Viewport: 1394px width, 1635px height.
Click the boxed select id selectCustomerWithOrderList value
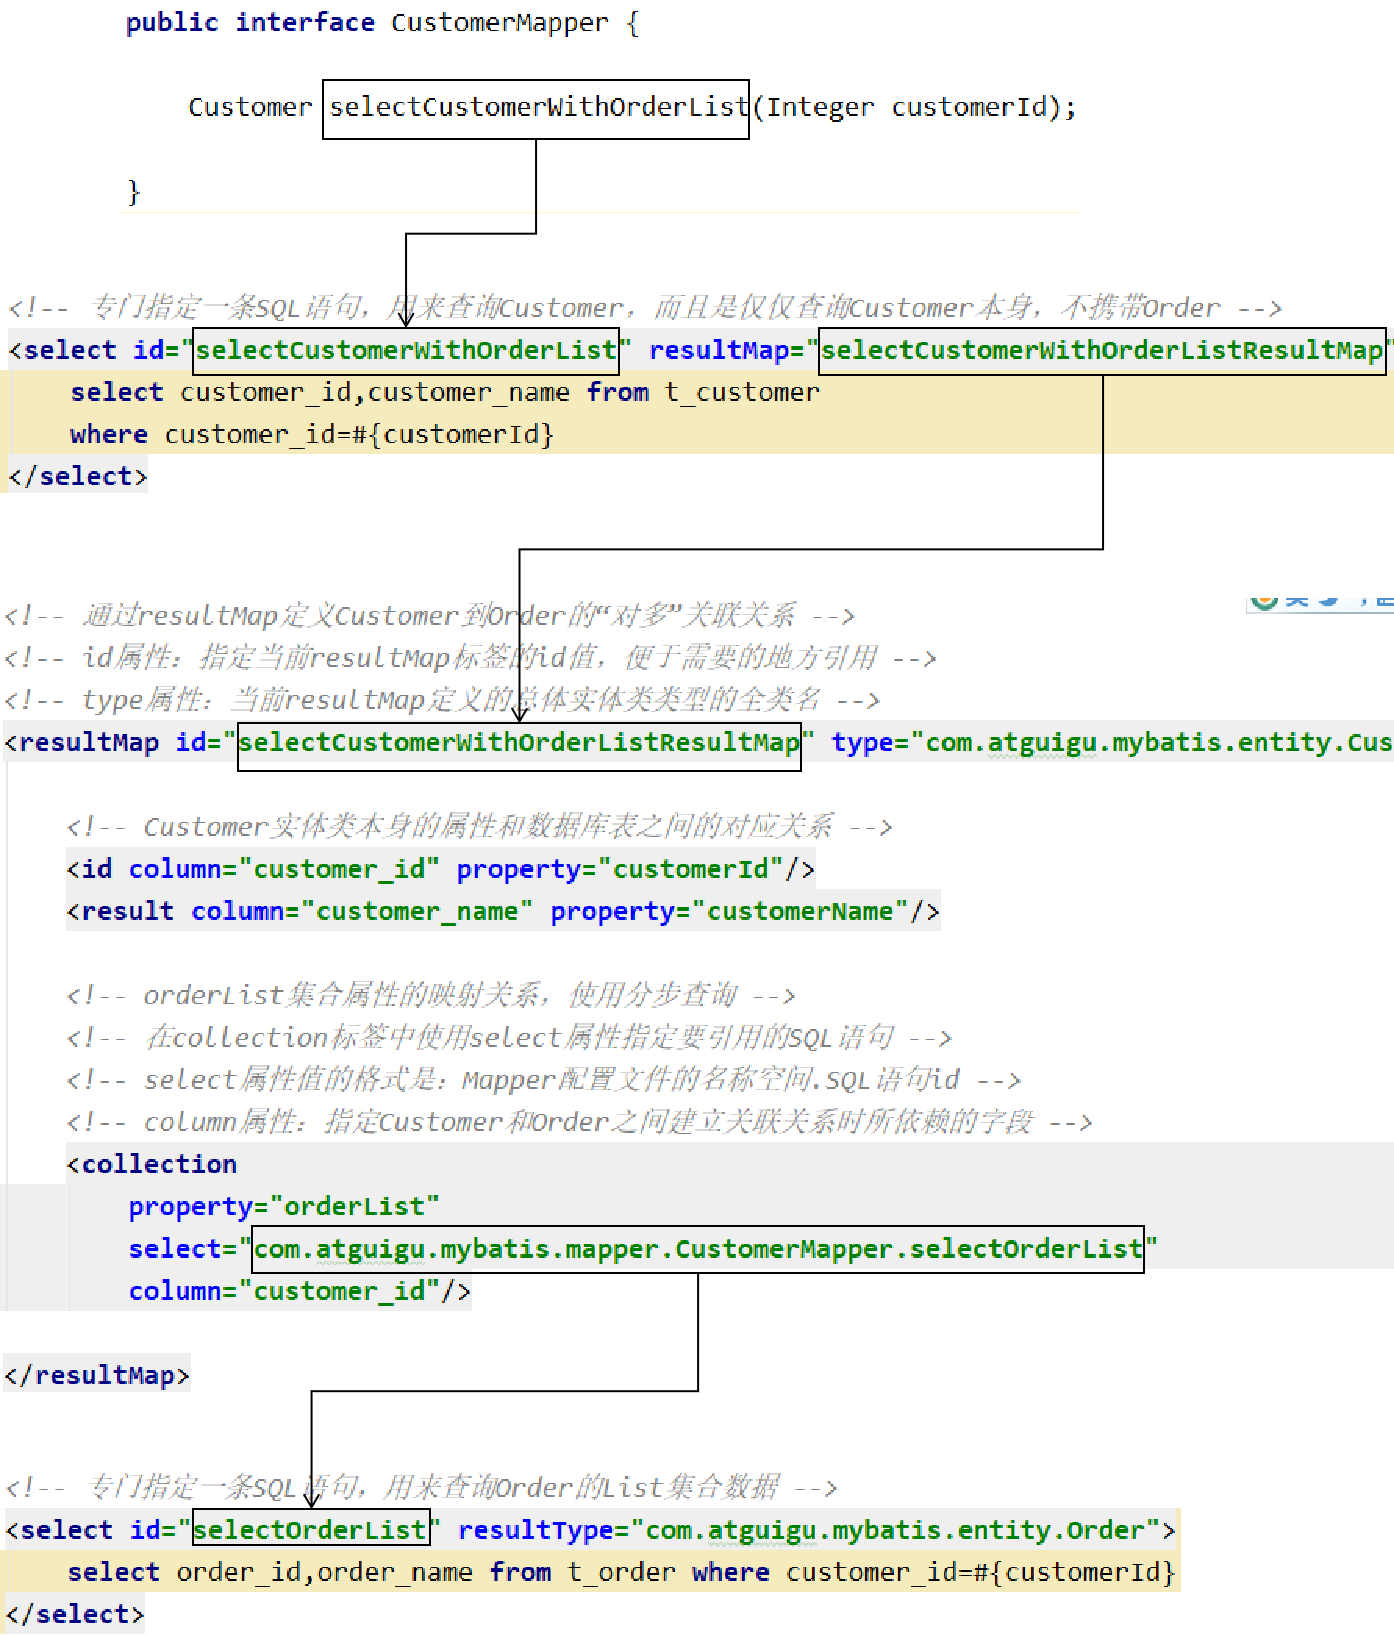(x=405, y=350)
